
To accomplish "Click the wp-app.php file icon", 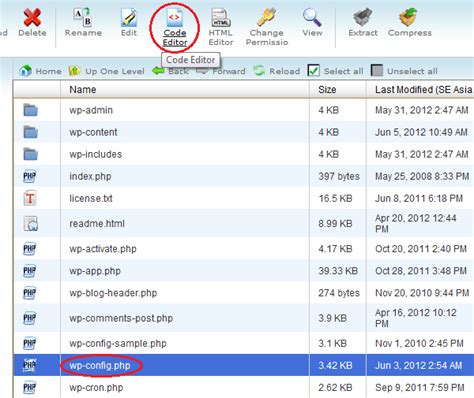I will 30,271.
